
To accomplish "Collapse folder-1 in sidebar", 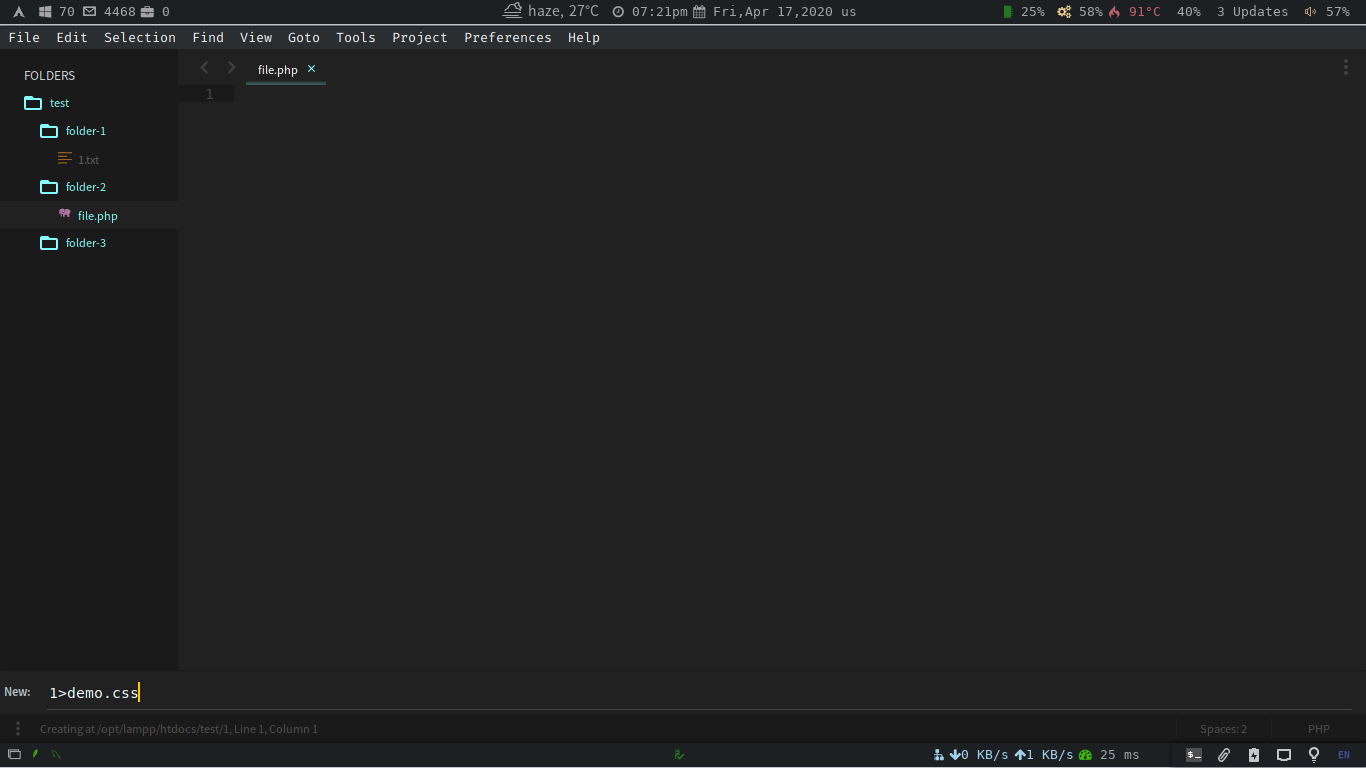I will point(49,131).
